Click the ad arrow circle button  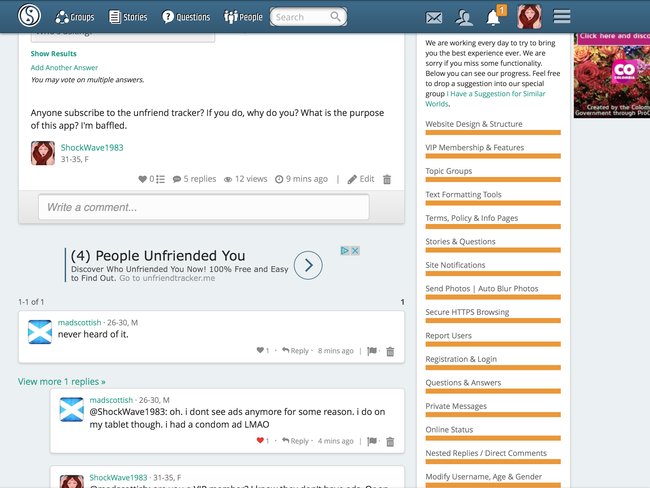click(308, 265)
